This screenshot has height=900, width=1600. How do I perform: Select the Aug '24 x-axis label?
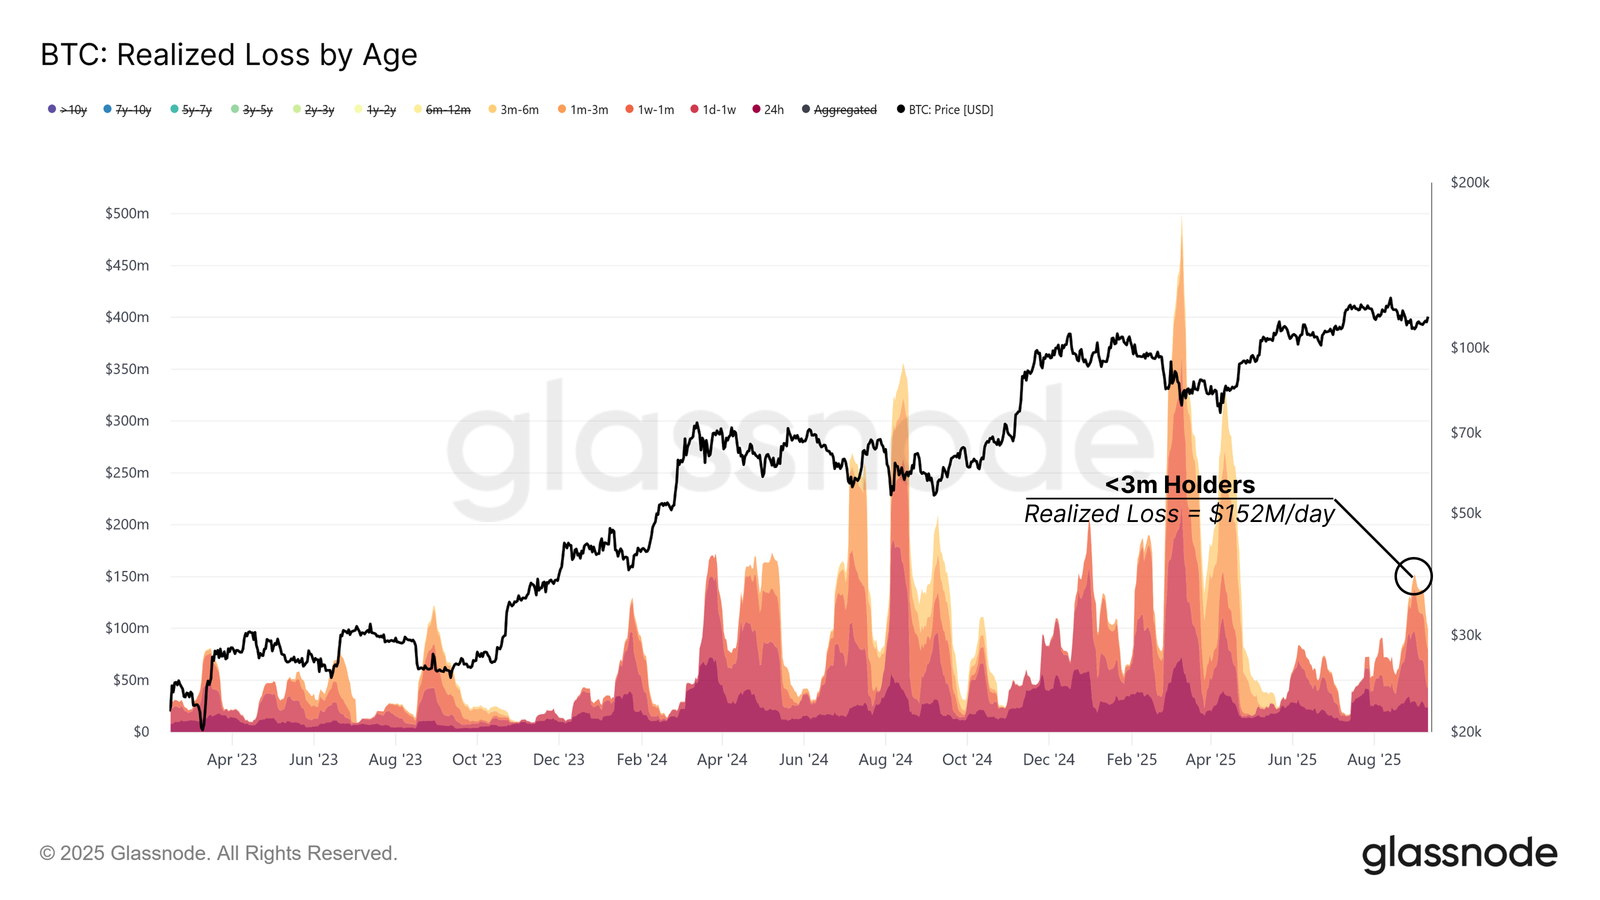point(885,760)
